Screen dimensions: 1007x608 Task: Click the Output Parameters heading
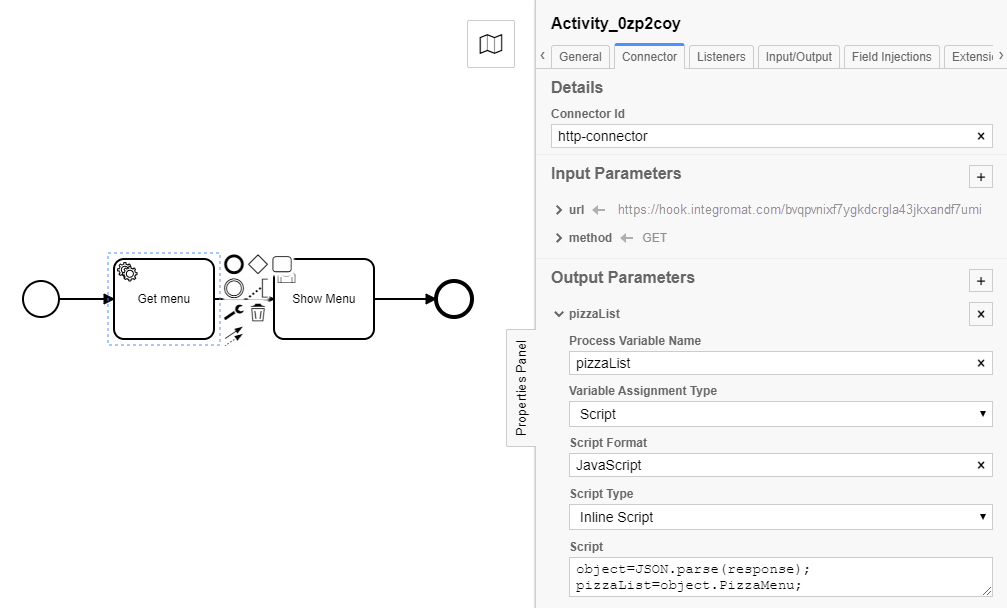[x=622, y=277]
